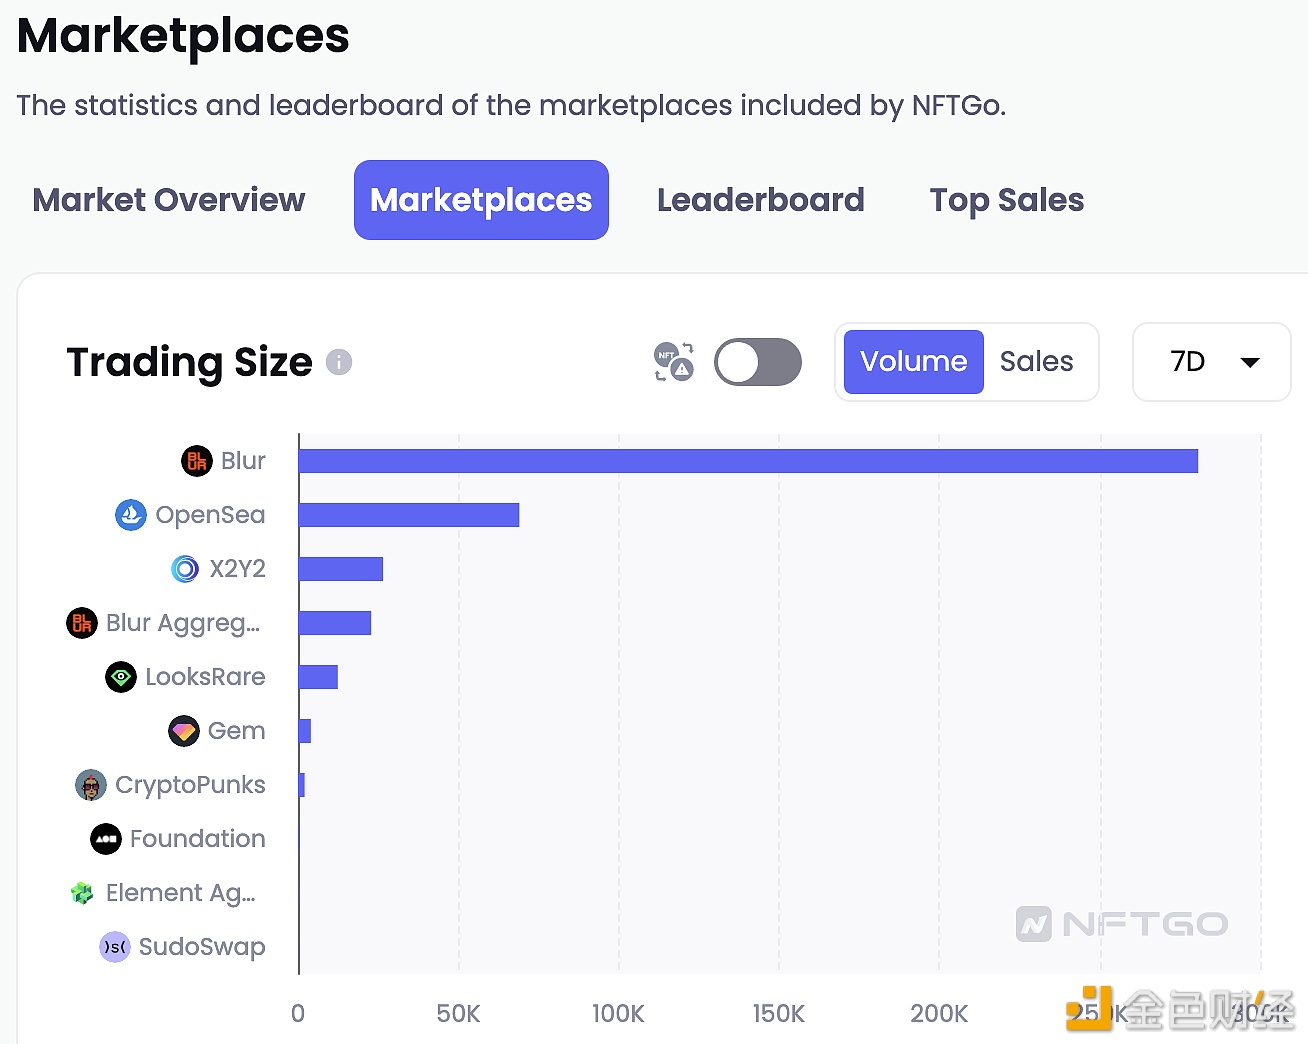The height and width of the screenshot is (1044, 1308).
Task: Switch chart to Sales view
Action: [1036, 362]
